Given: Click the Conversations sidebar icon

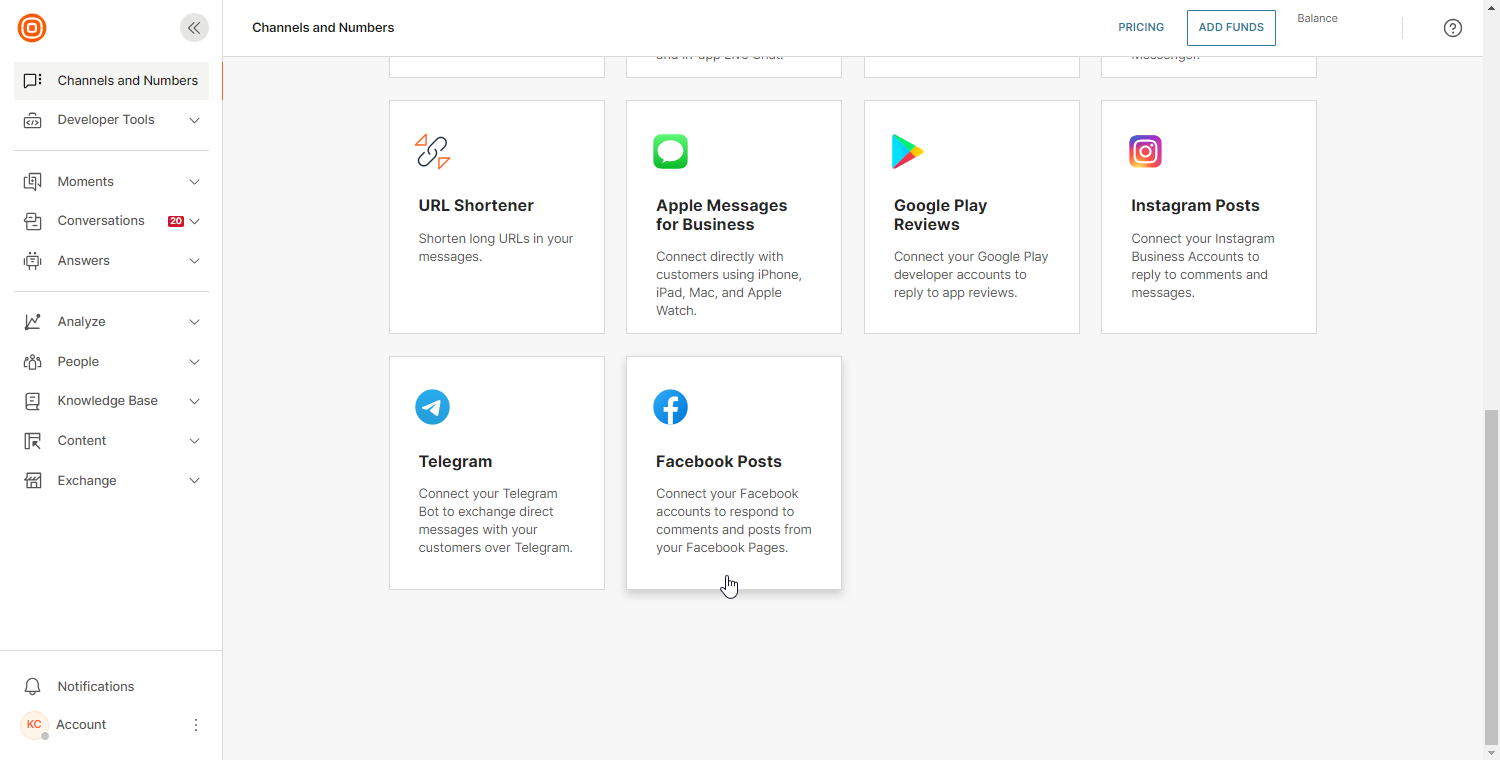Looking at the screenshot, I should pos(32,221).
